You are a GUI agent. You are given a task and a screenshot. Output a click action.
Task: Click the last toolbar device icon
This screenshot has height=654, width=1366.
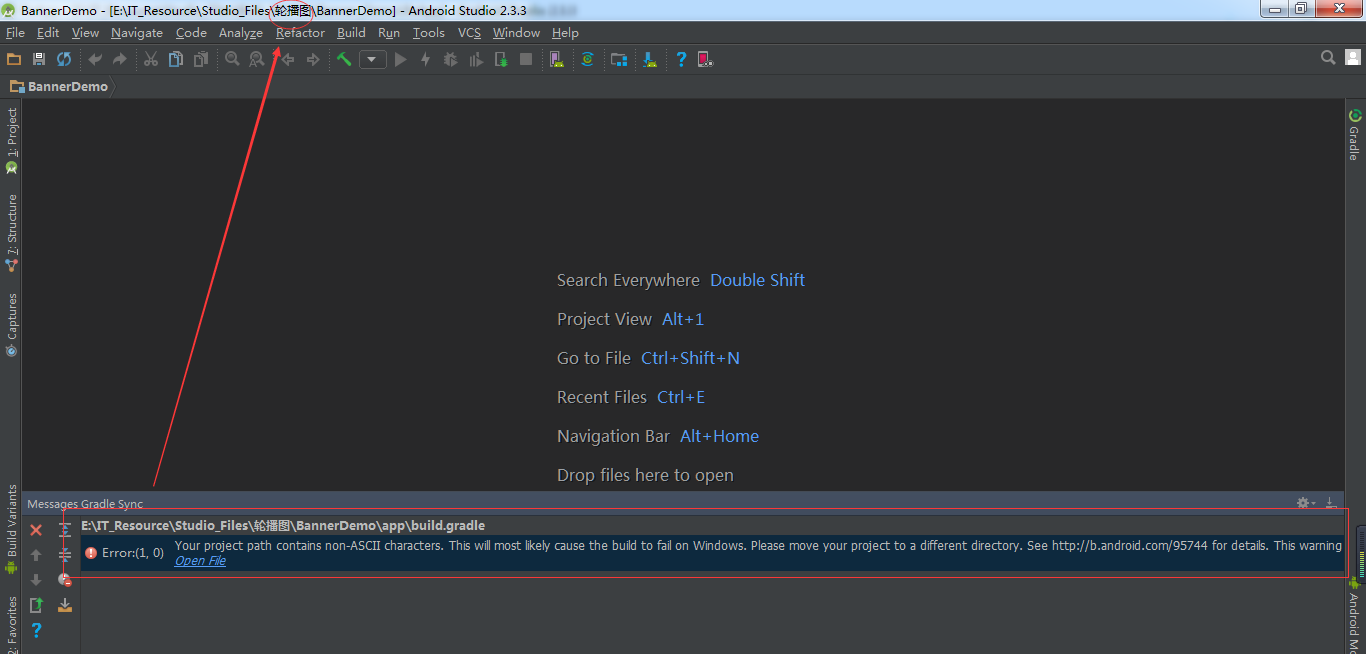click(x=705, y=59)
